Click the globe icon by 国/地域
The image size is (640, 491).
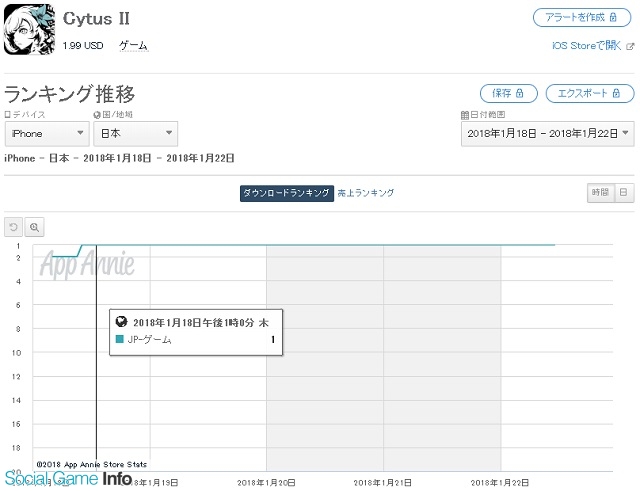[97, 115]
